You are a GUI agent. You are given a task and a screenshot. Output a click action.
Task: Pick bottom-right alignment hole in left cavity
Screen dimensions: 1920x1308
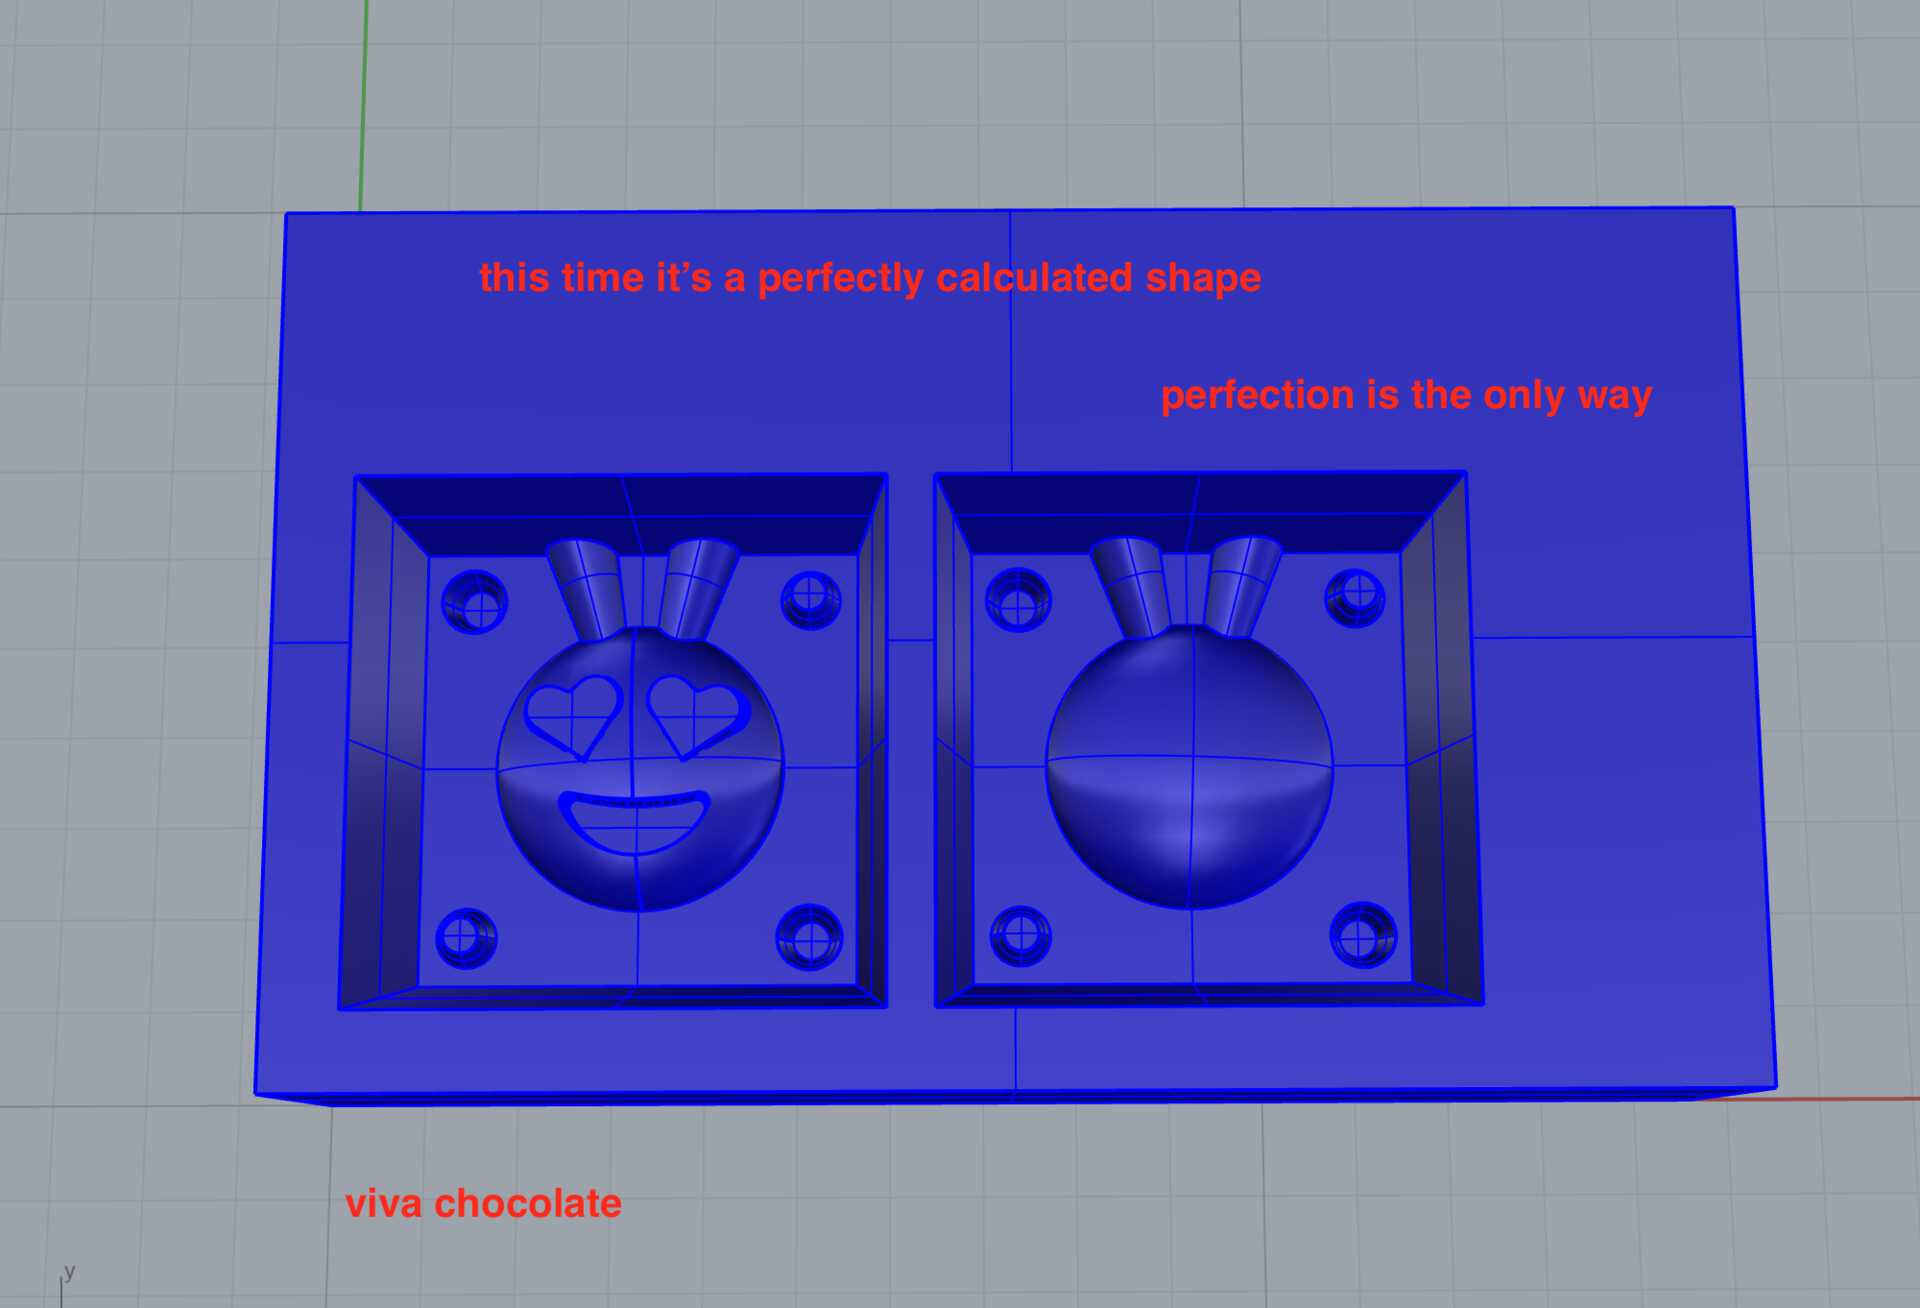(x=810, y=938)
